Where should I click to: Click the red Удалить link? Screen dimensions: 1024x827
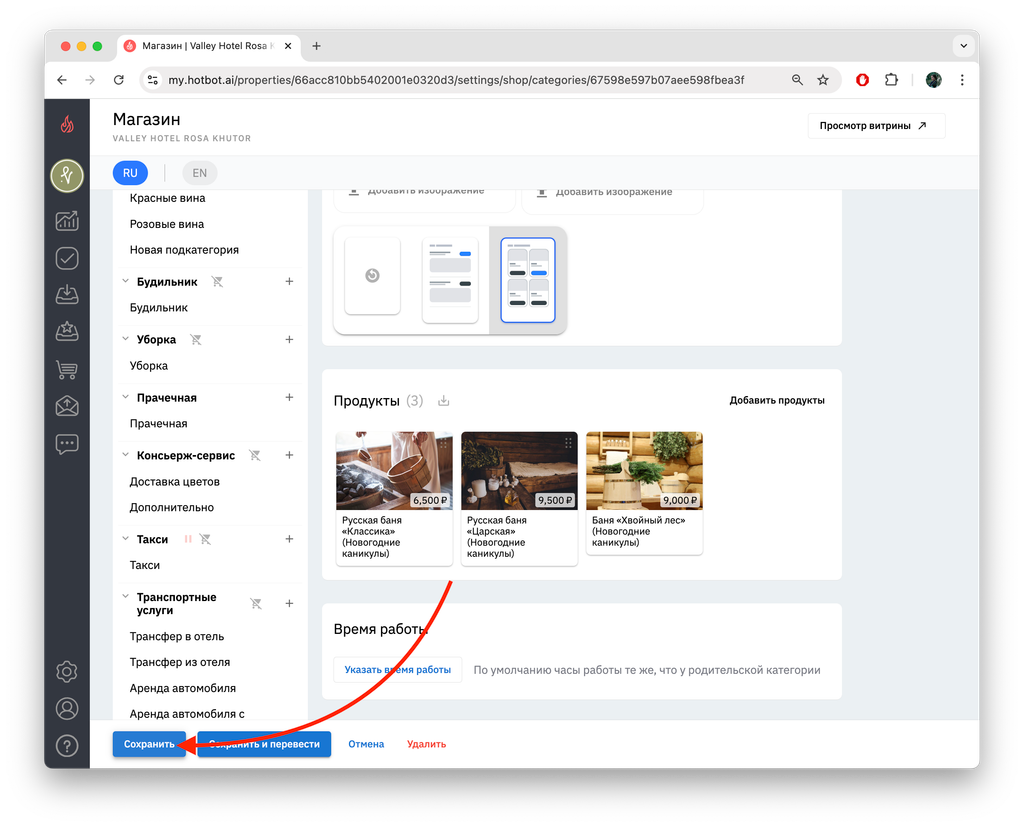[426, 744]
